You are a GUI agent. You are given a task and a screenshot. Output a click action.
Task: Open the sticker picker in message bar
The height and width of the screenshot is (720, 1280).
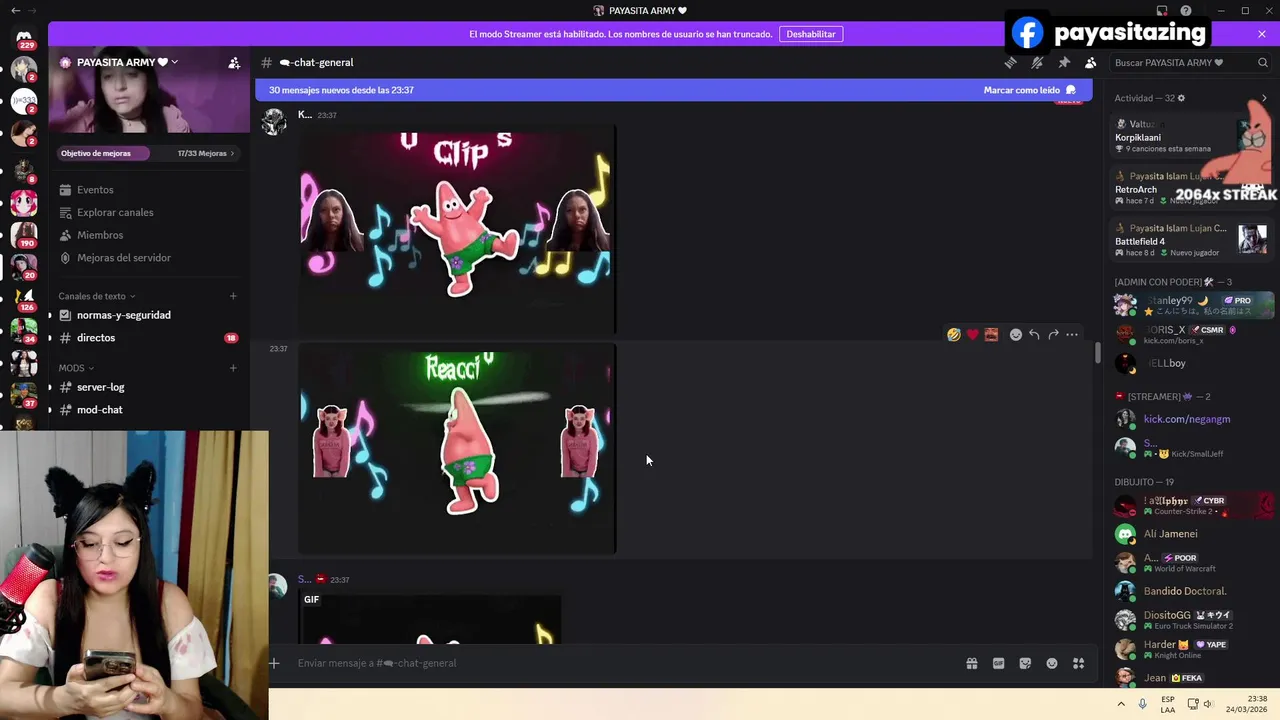pyautogui.click(x=1025, y=663)
